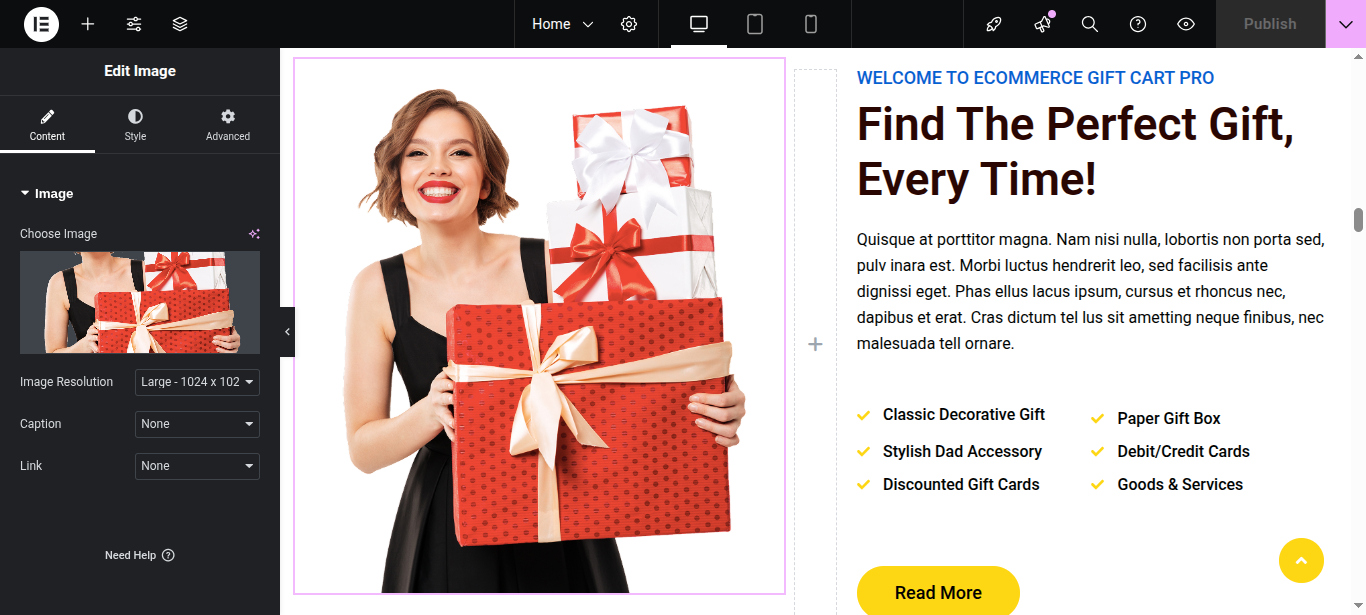The image size is (1366, 615).
Task: Open page settings gear icon
Action: click(x=629, y=24)
